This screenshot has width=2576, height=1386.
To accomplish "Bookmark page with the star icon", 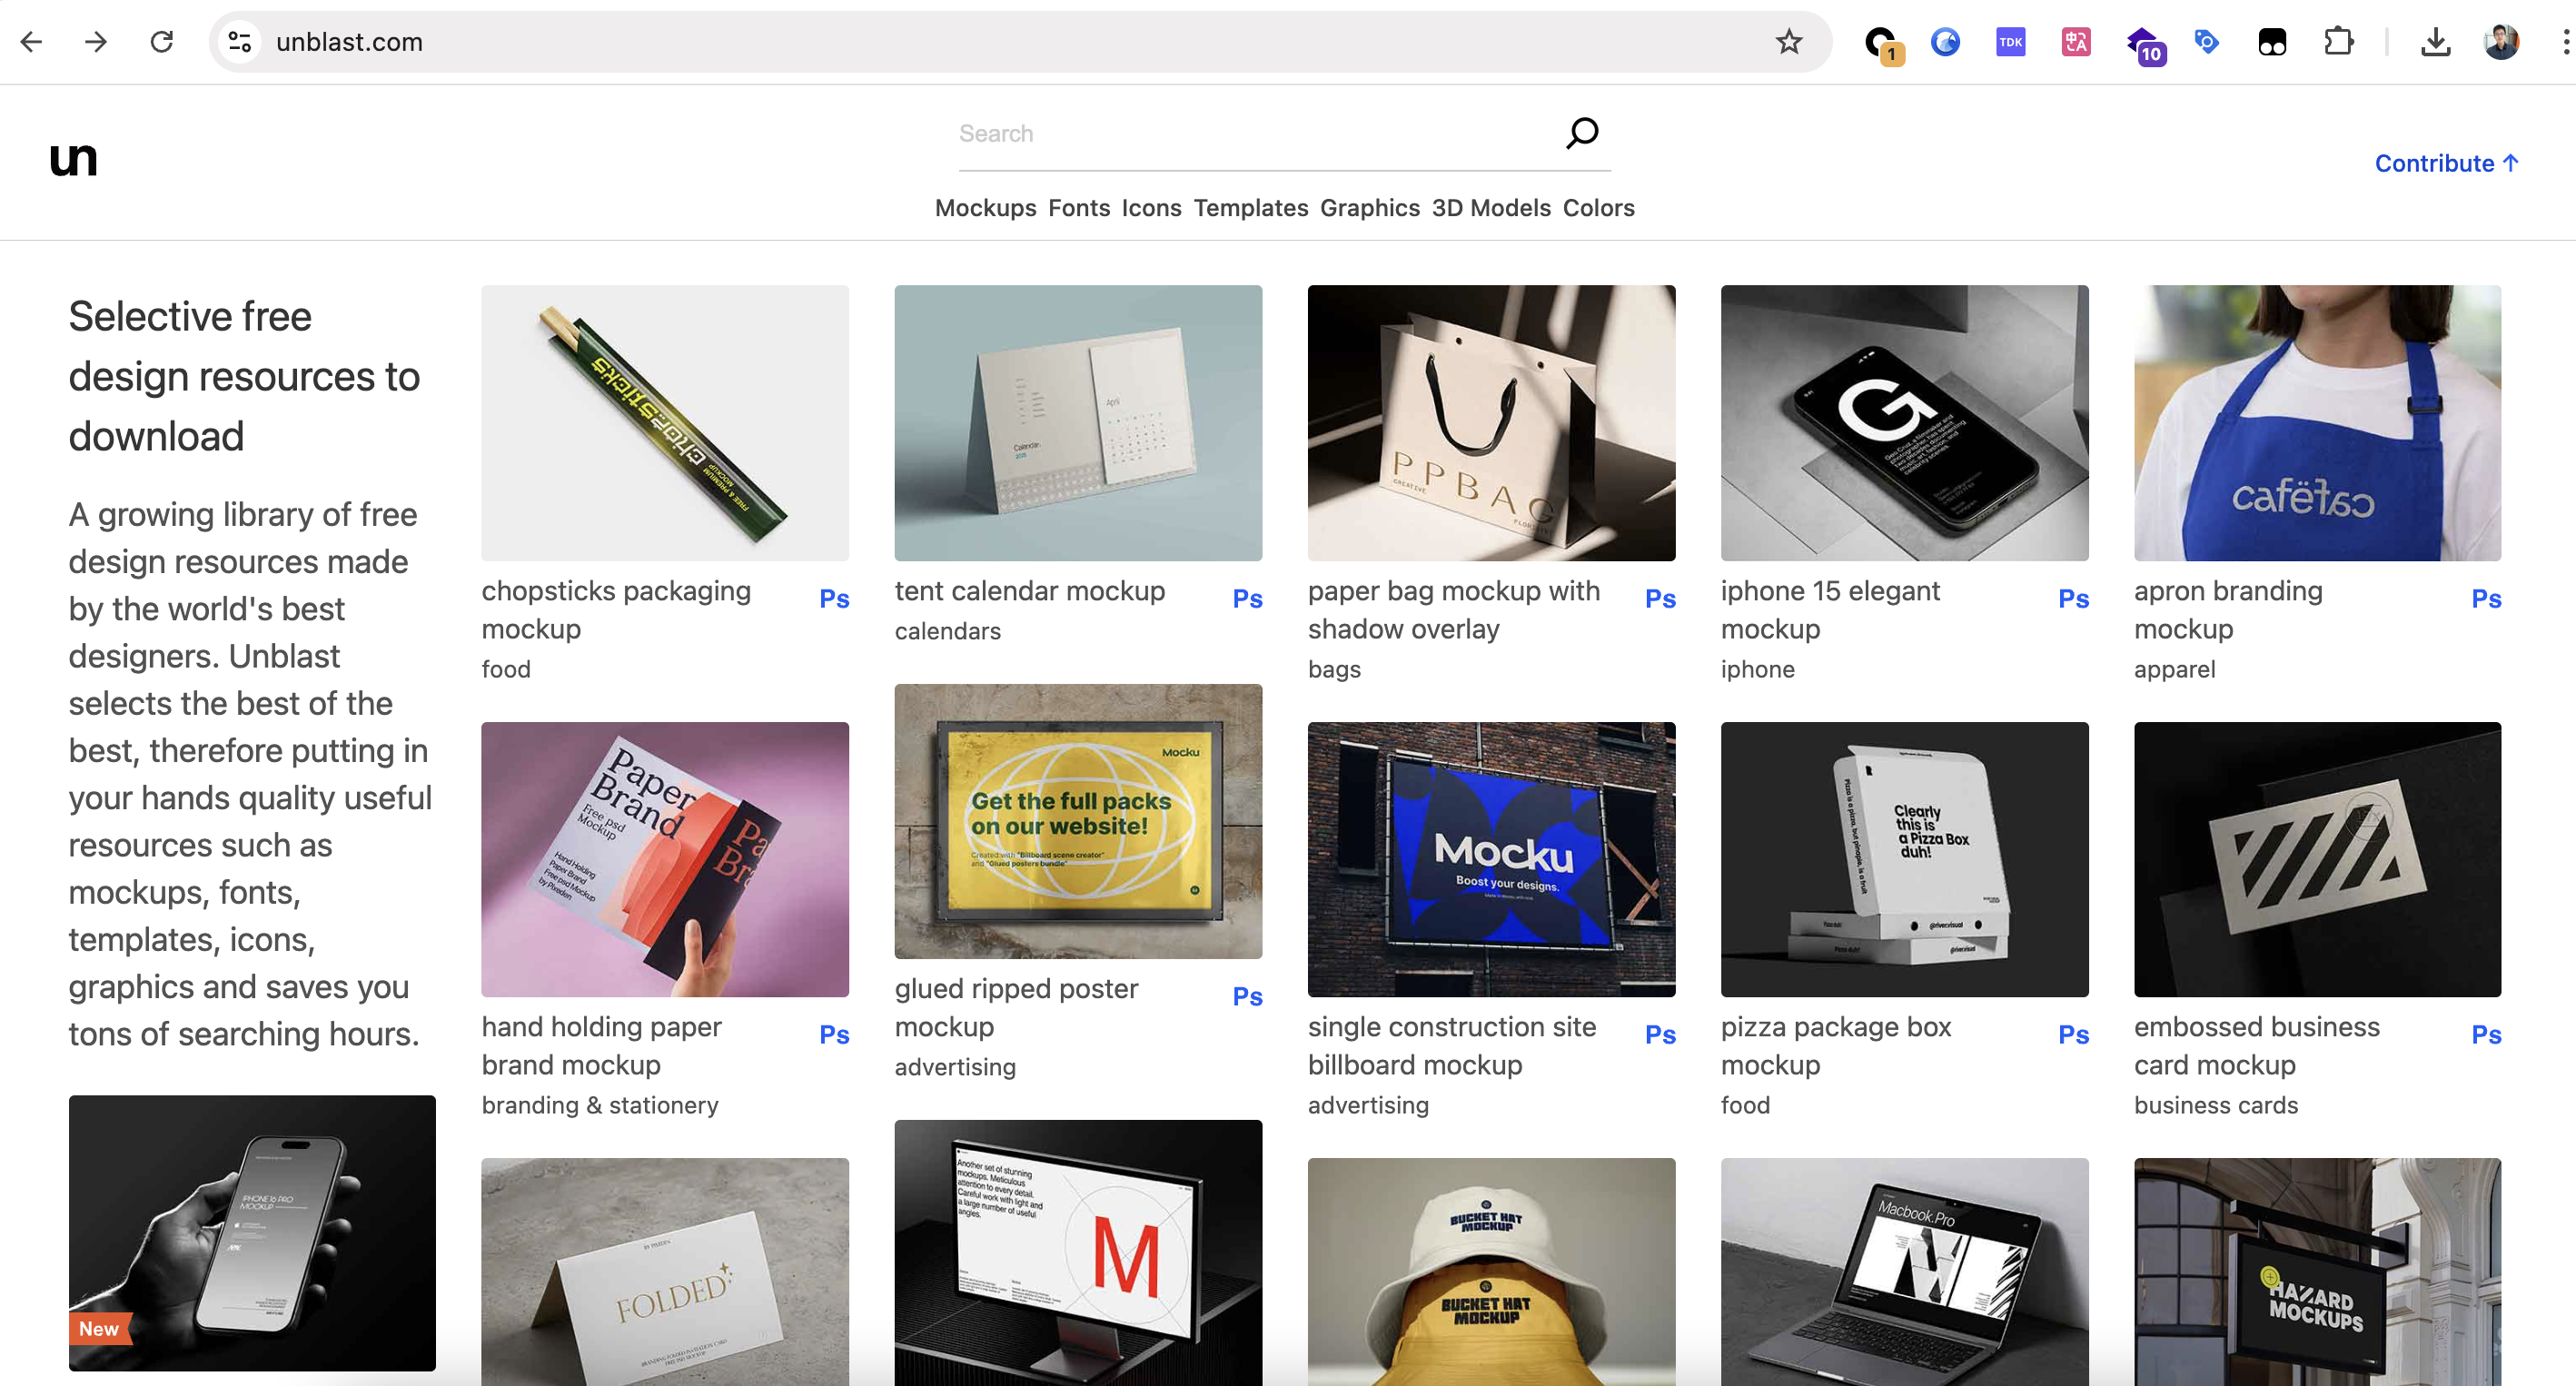I will (1788, 42).
